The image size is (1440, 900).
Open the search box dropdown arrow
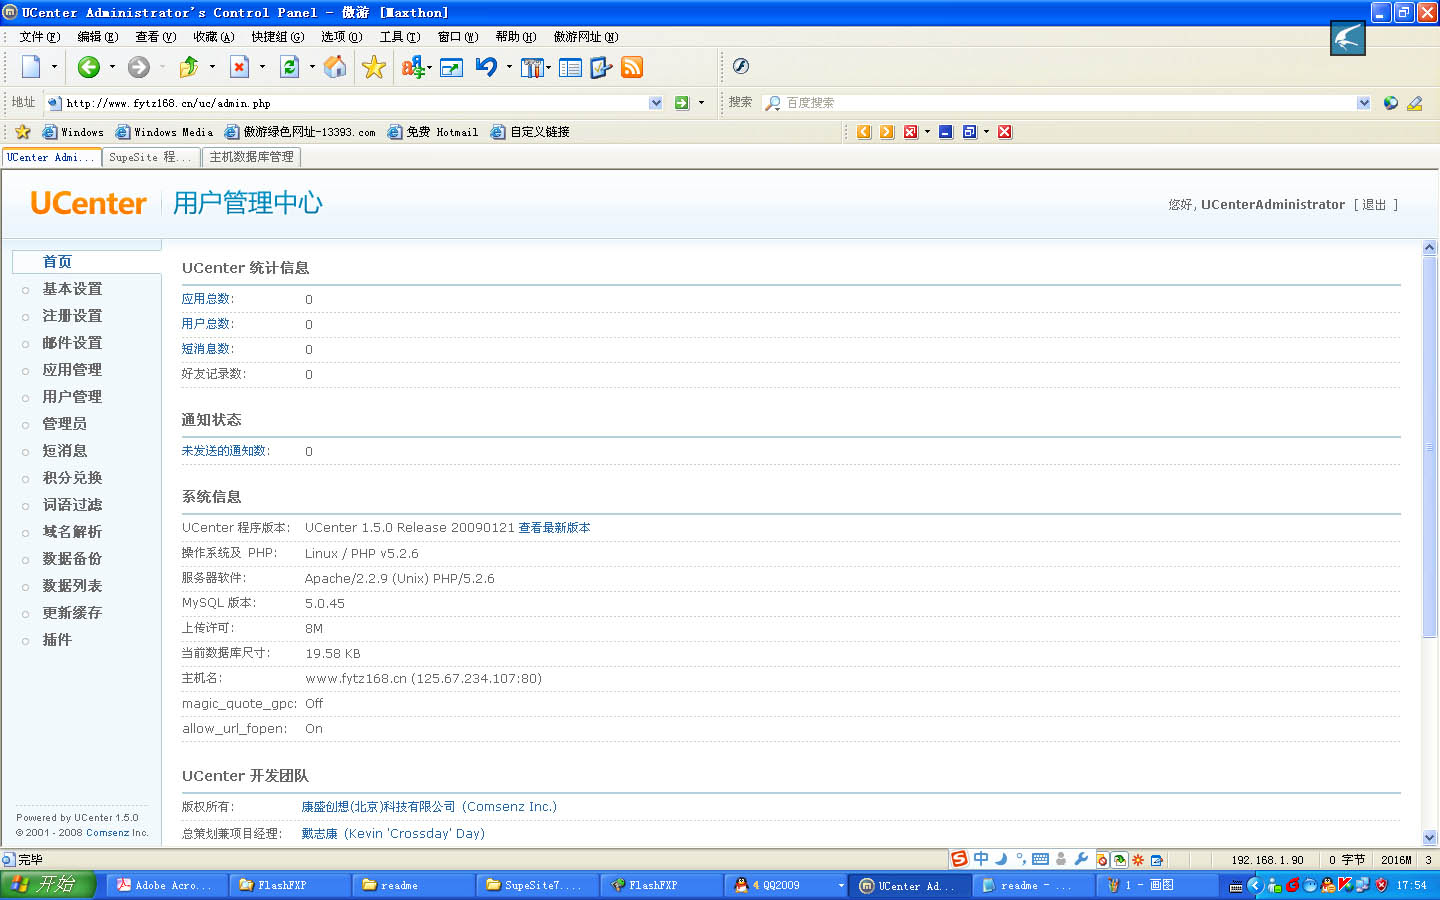[x=1364, y=103]
